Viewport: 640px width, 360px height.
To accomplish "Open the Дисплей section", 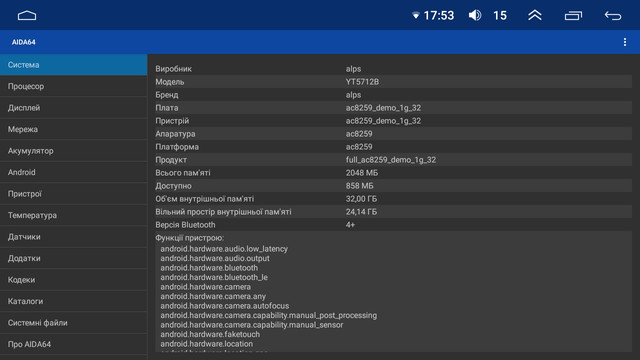I will pyautogui.click(x=73, y=108).
